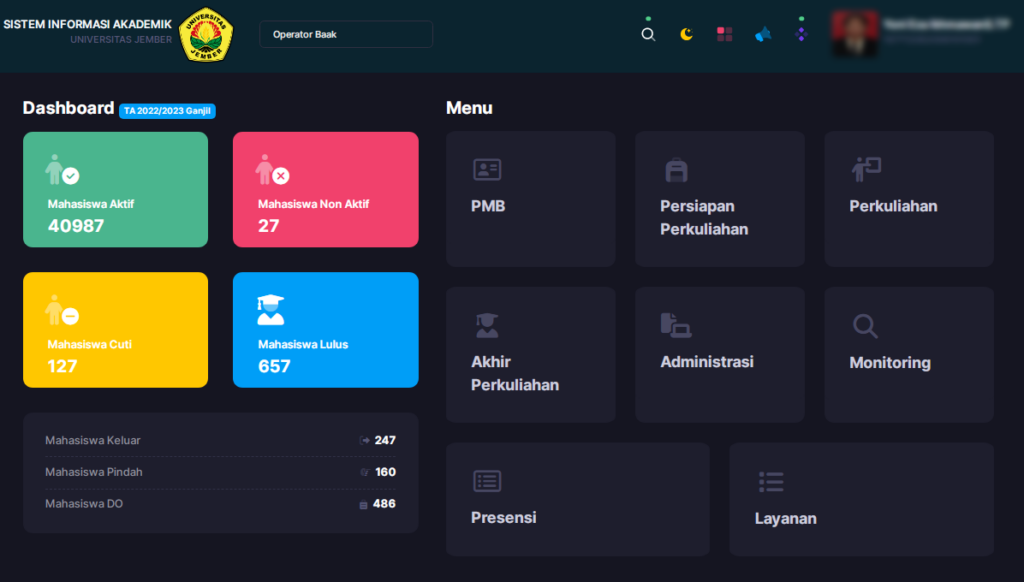This screenshot has width=1024, height=582.
Task: Go to the Administrasi menu tile
Action: tap(719, 354)
